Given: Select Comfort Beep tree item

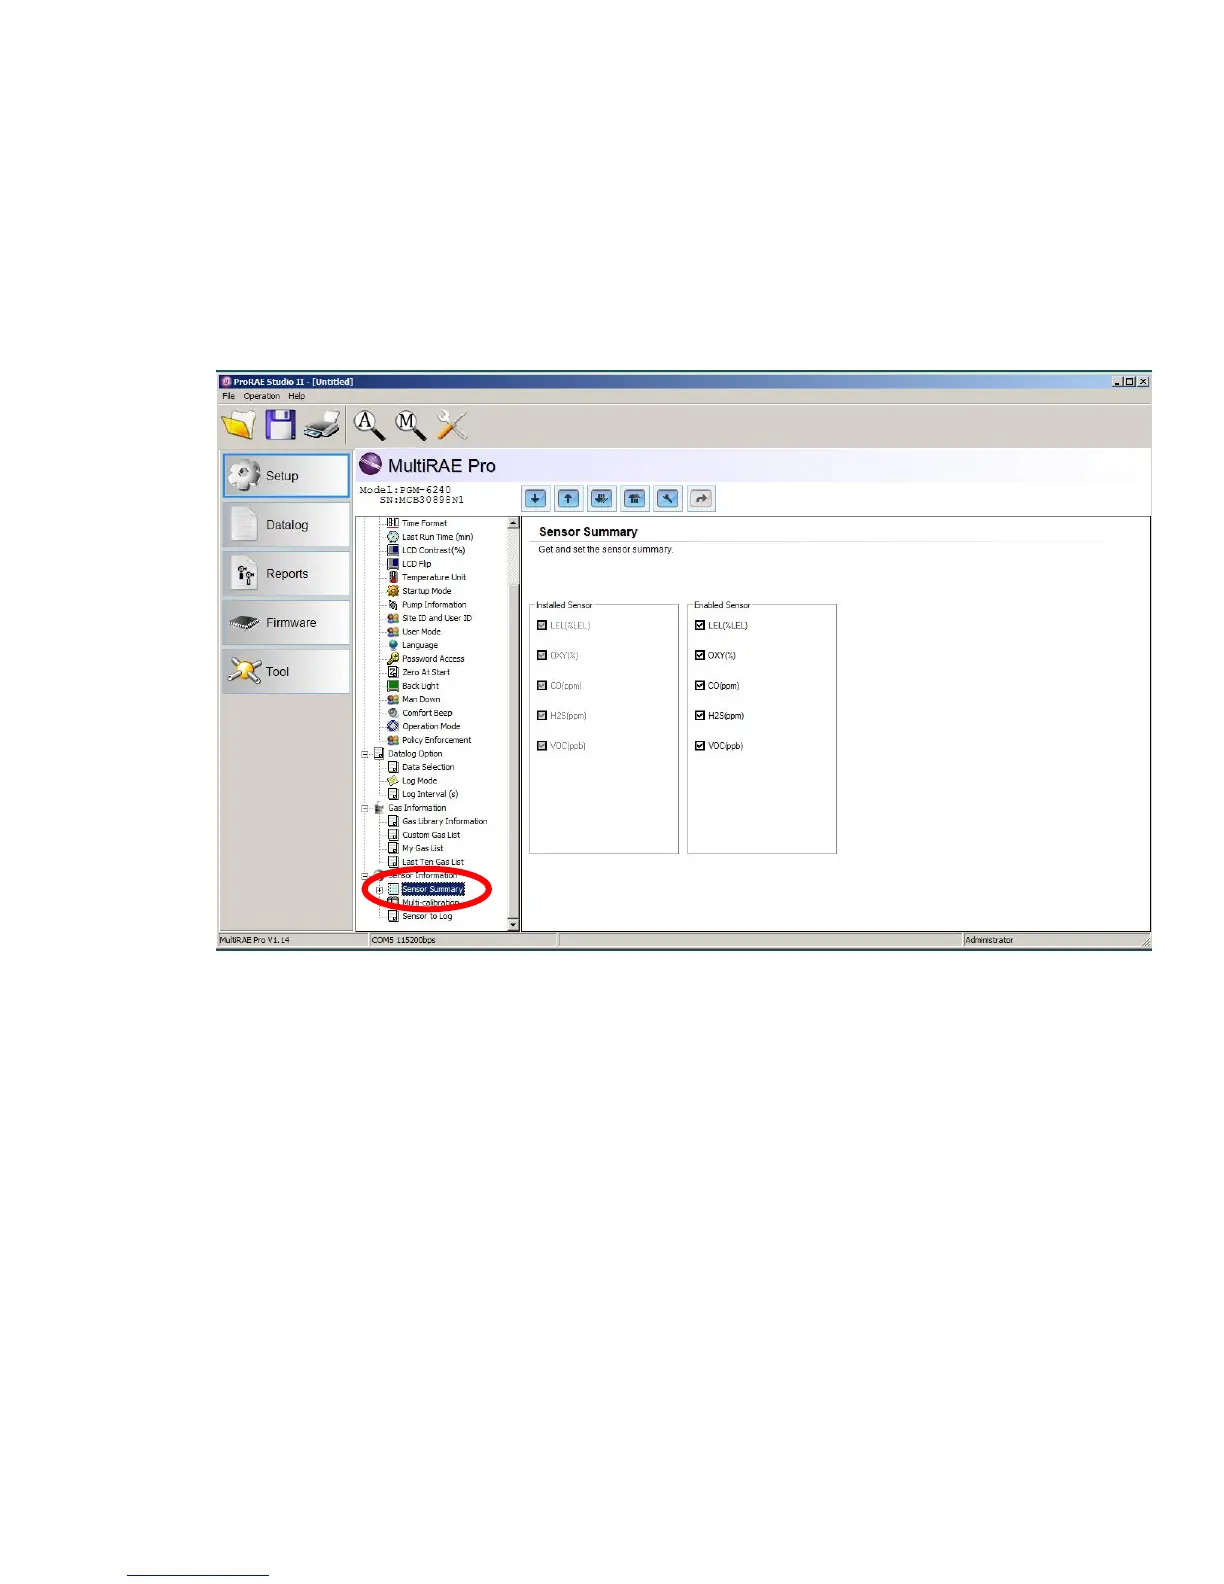Looking at the screenshot, I should pyautogui.click(x=427, y=713).
